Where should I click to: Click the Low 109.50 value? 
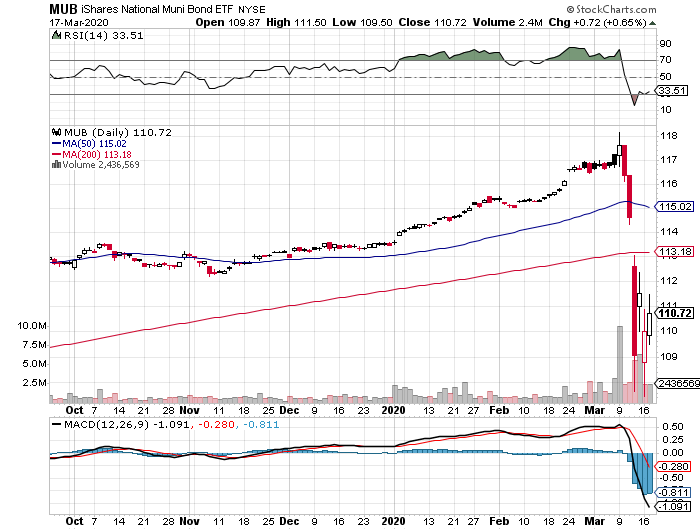[x=362, y=22]
